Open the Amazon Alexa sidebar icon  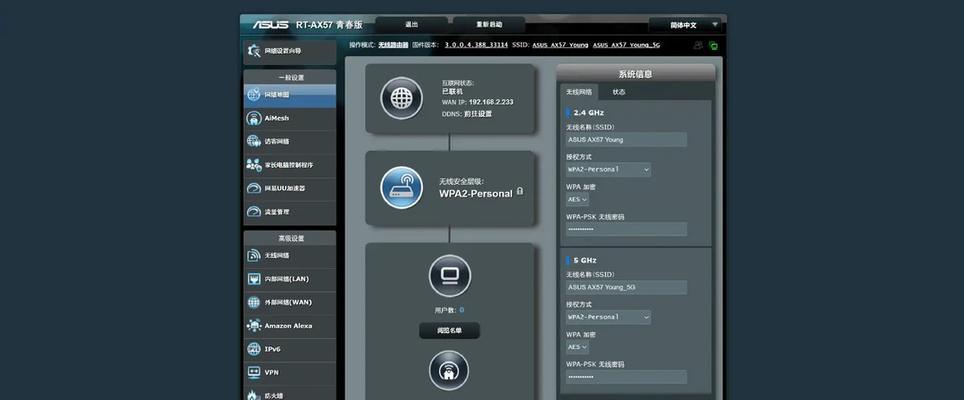coord(254,325)
